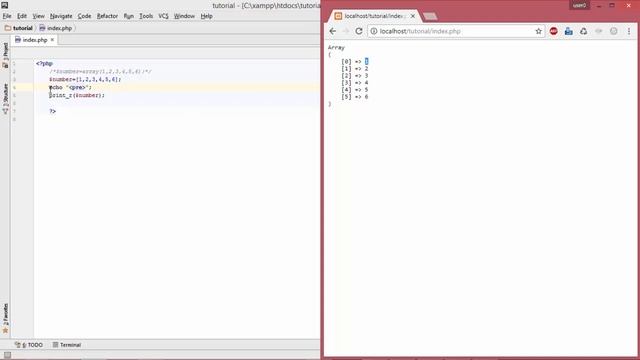Click the opening <?php tag
The width and height of the screenshot is (640, 360).
click(x=44, y=64)
